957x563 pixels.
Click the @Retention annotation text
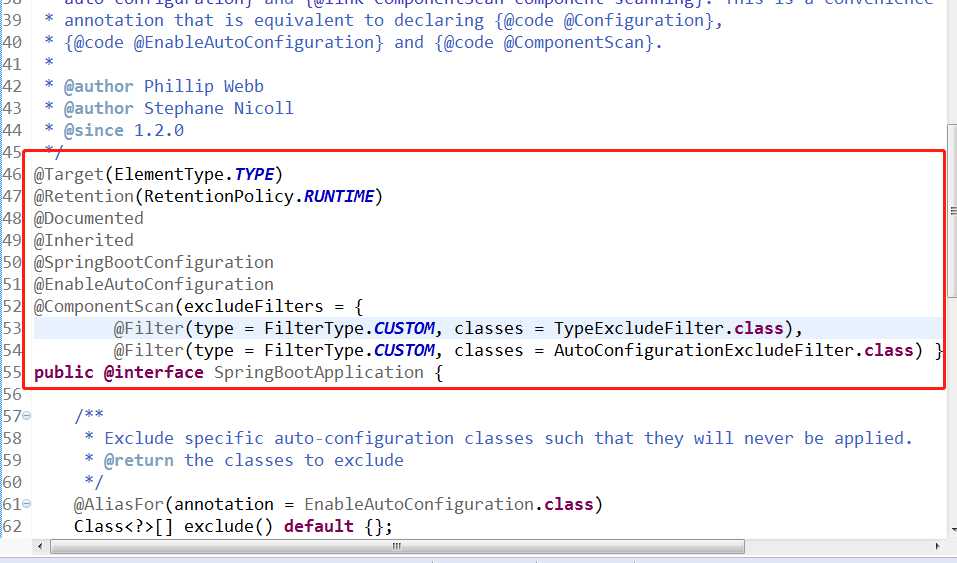pos(84,197)
